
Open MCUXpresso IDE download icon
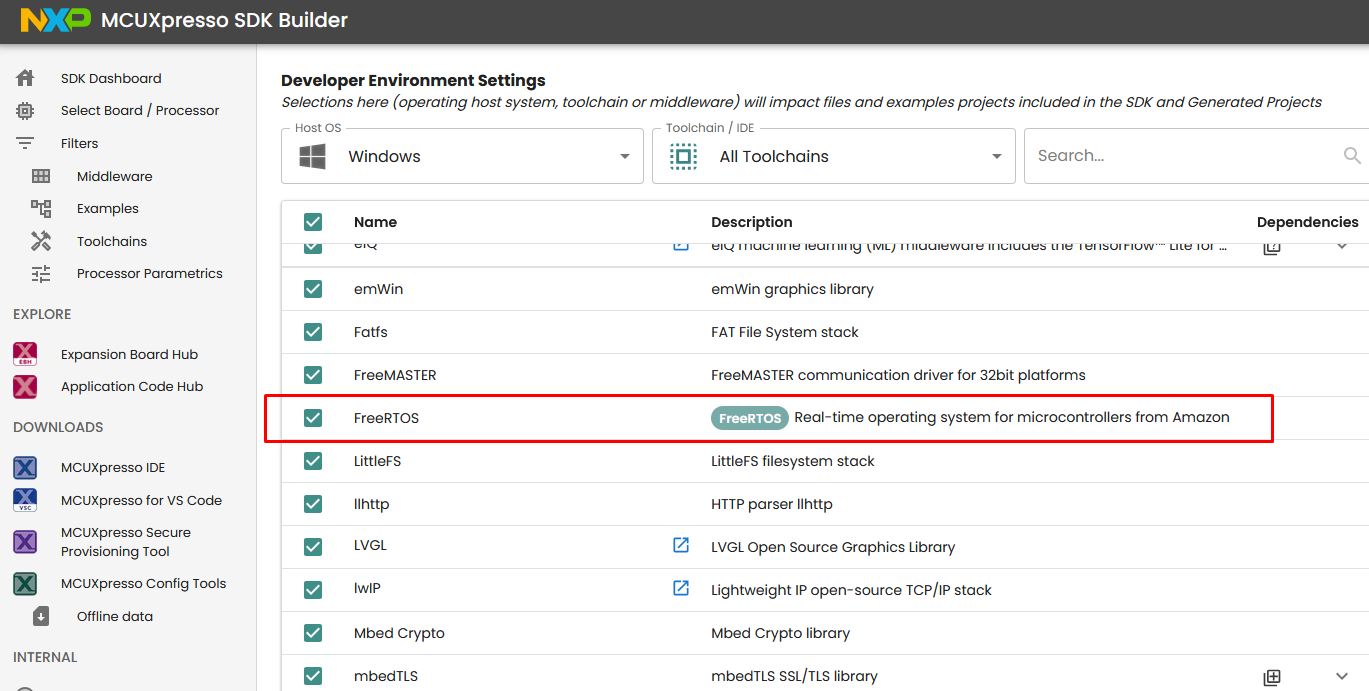[x=25, y=467]
